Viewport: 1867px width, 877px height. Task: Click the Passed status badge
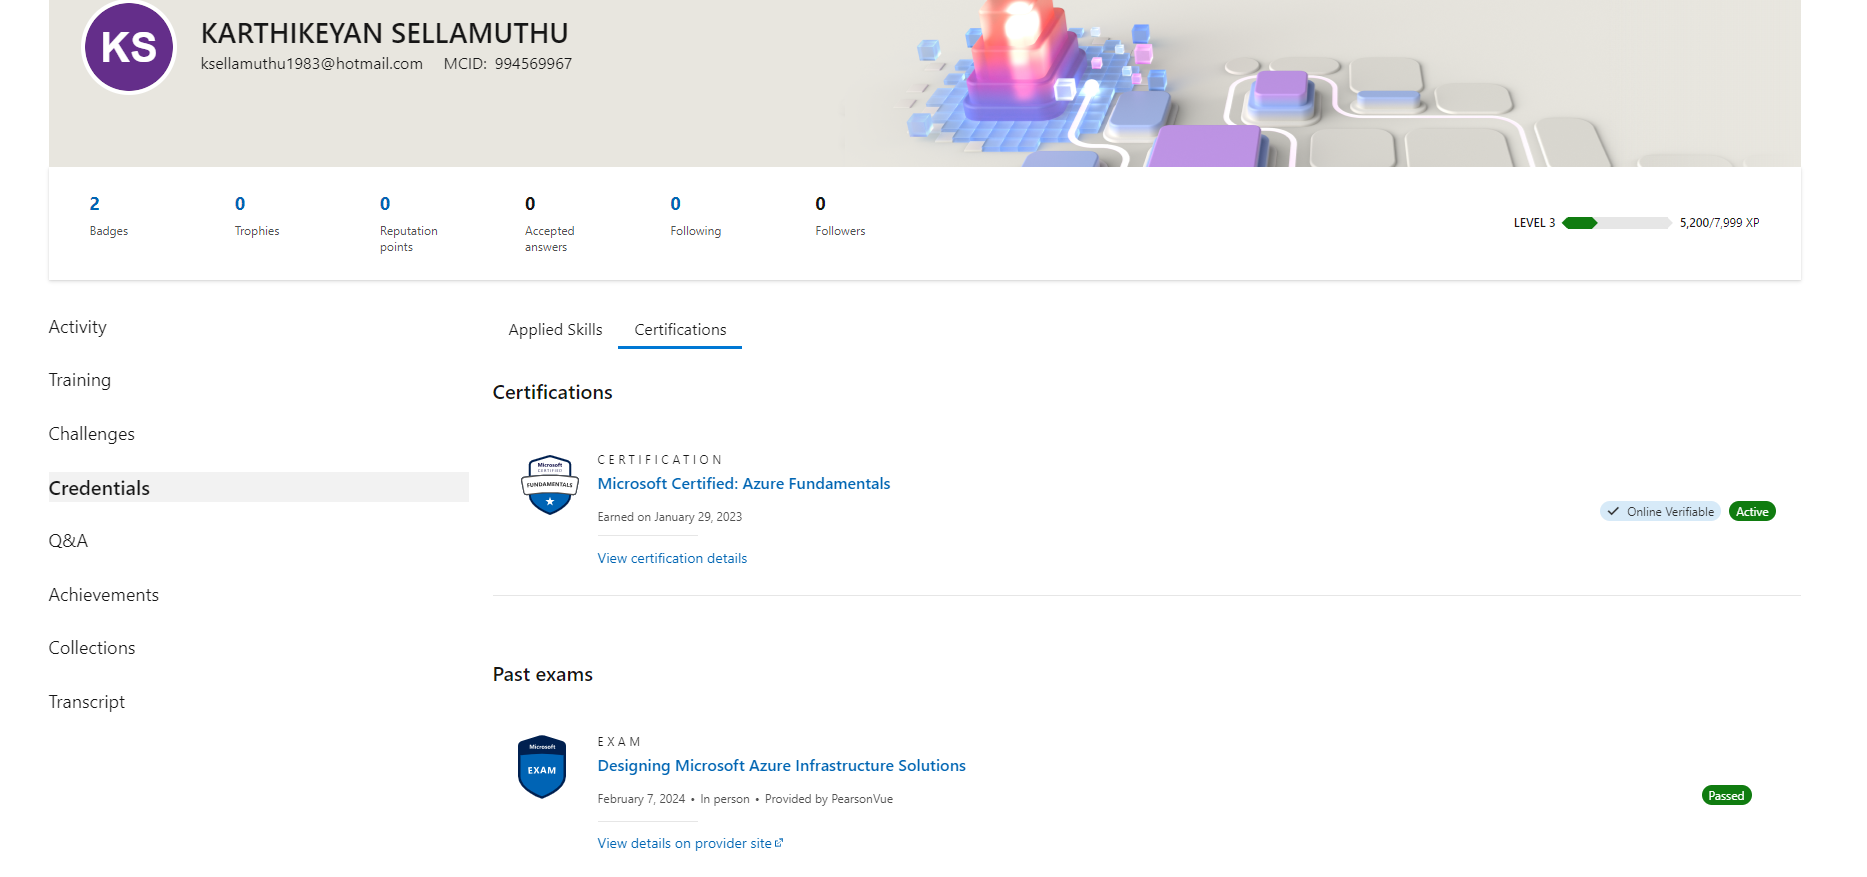tap(1726, 796)
